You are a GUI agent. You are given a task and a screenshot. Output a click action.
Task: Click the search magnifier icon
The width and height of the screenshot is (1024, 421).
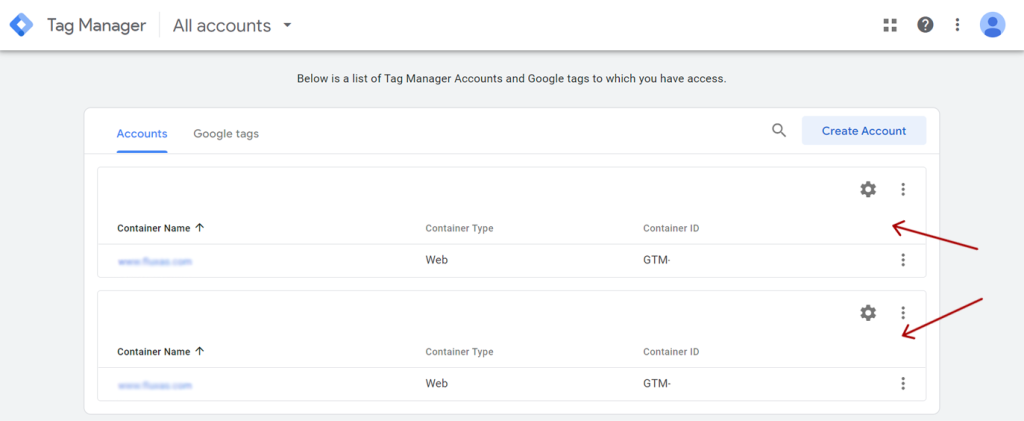(x=778, y=130)
